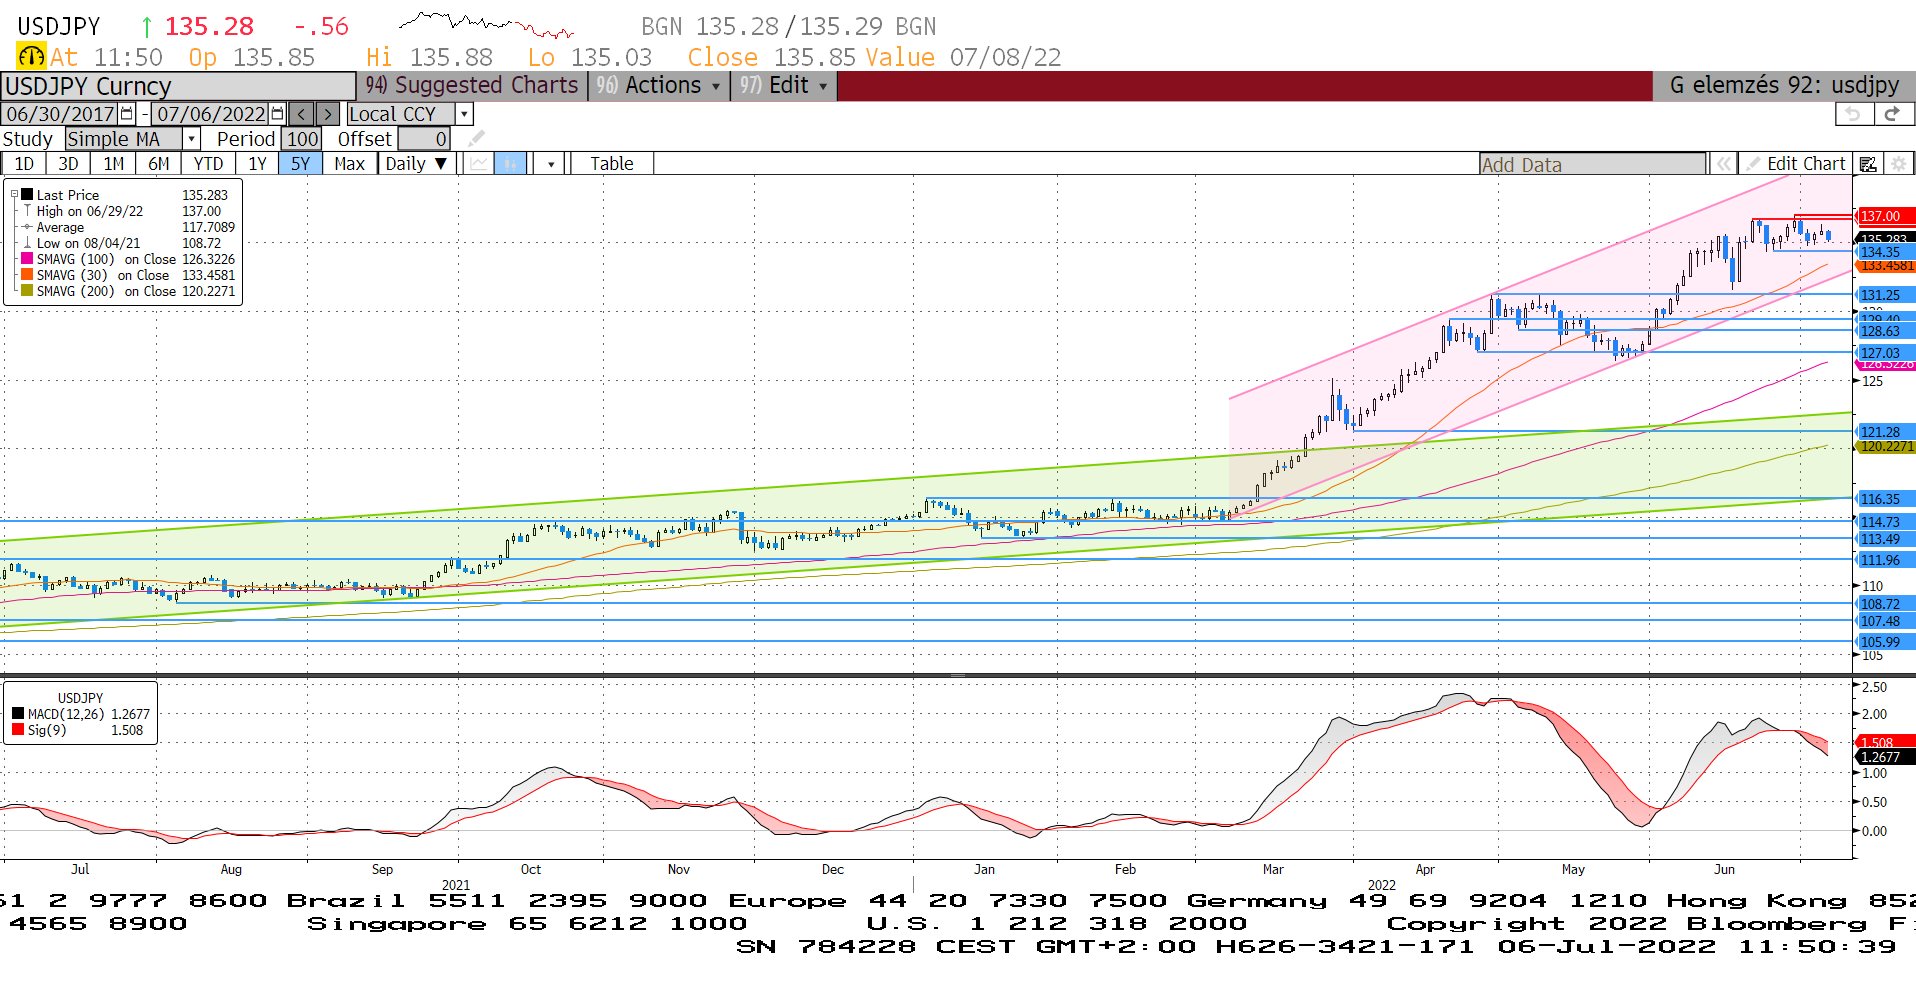The image size is (1916, 1002).
Task: Click the pencil icon beside Offset field
Action: (x=476, y=139)
